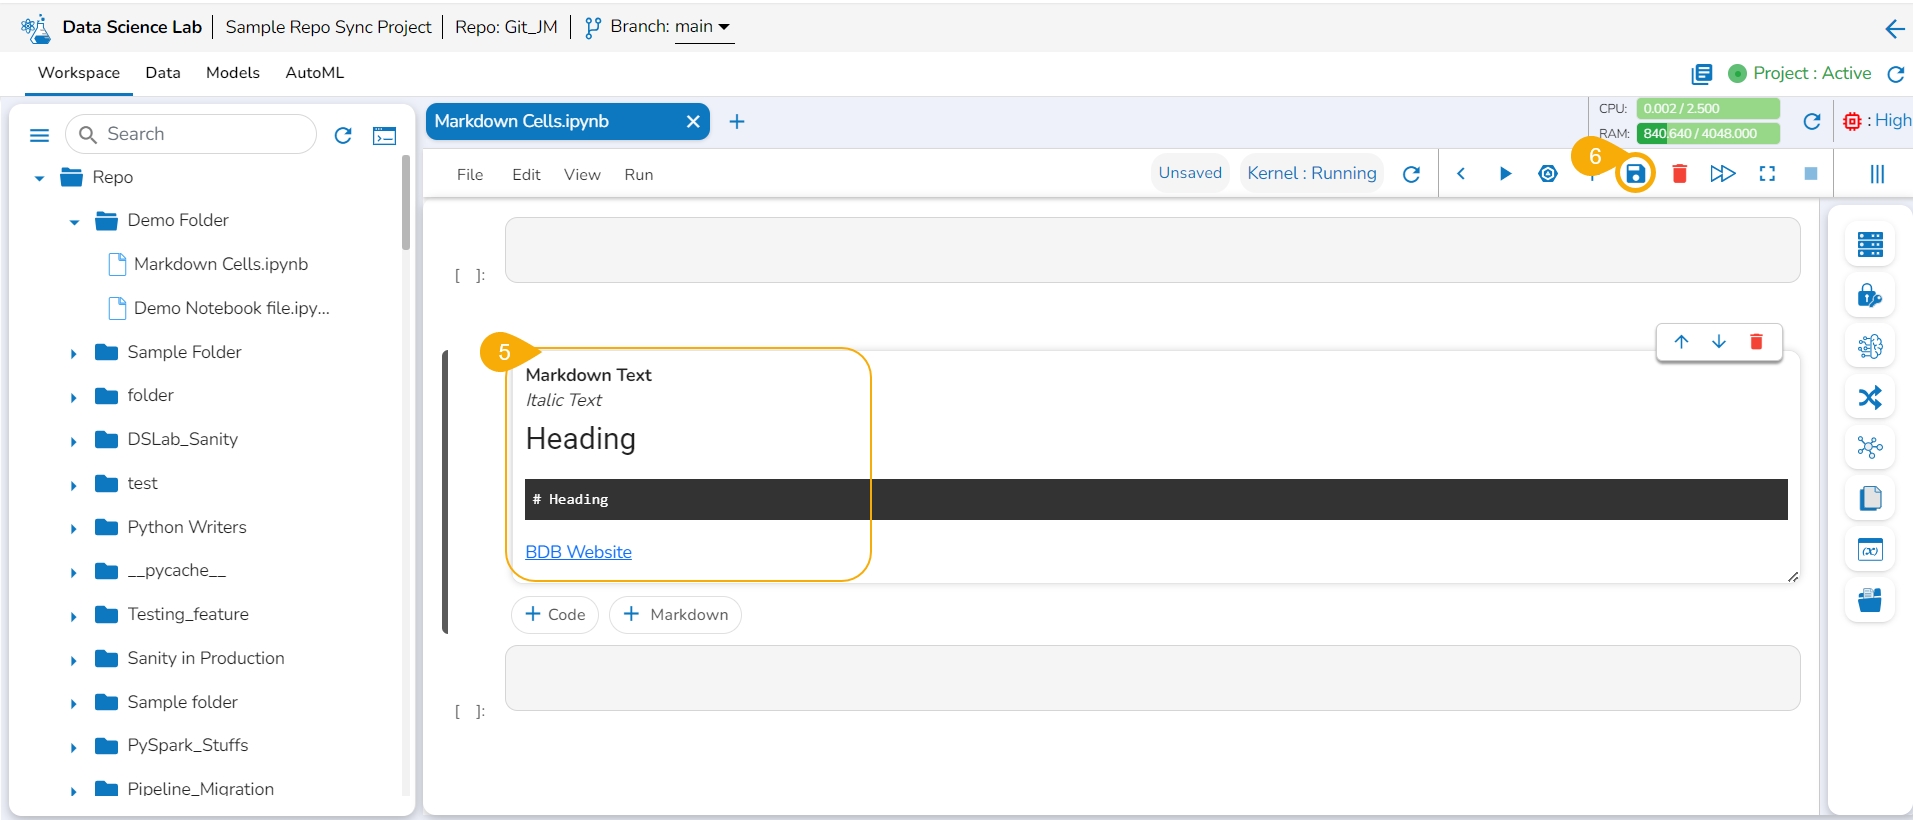Image resolution: width=1913 pixels, height=820 pixels.
Task: Refresh the repository file tree
Action: click(343, 135)
